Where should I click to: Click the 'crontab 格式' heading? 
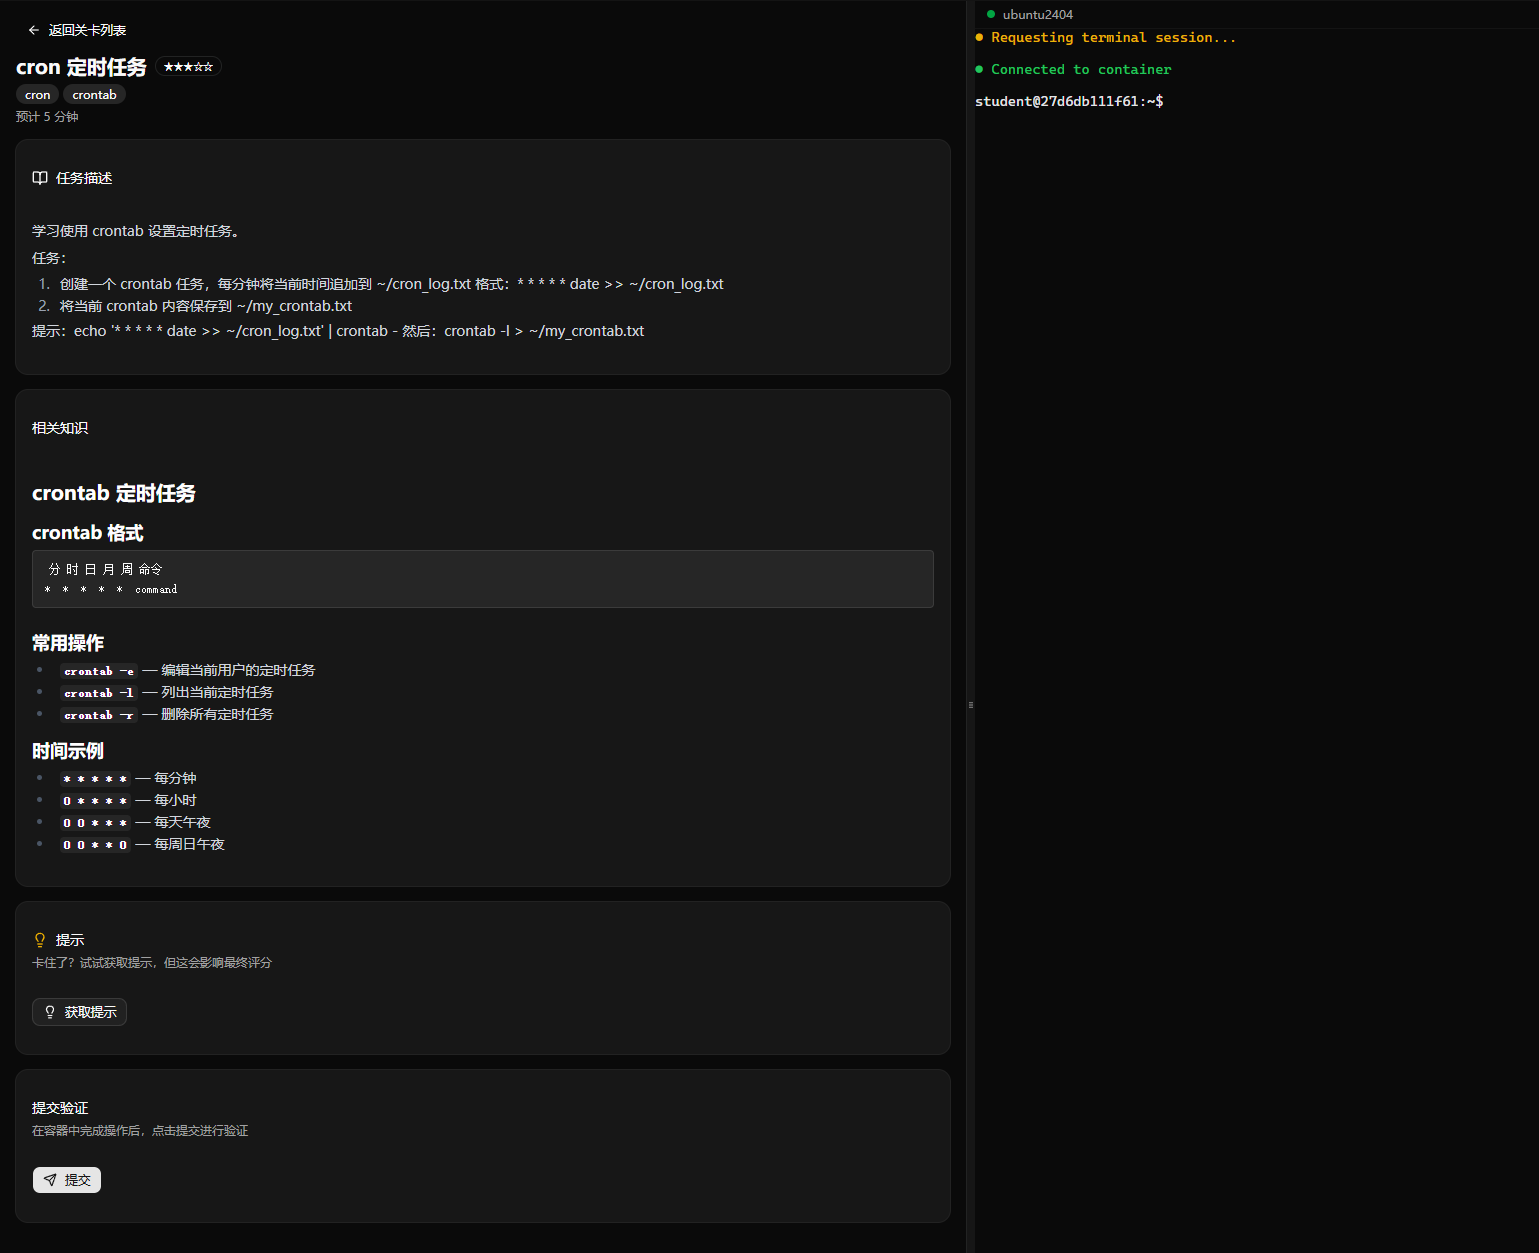point(88,533)
